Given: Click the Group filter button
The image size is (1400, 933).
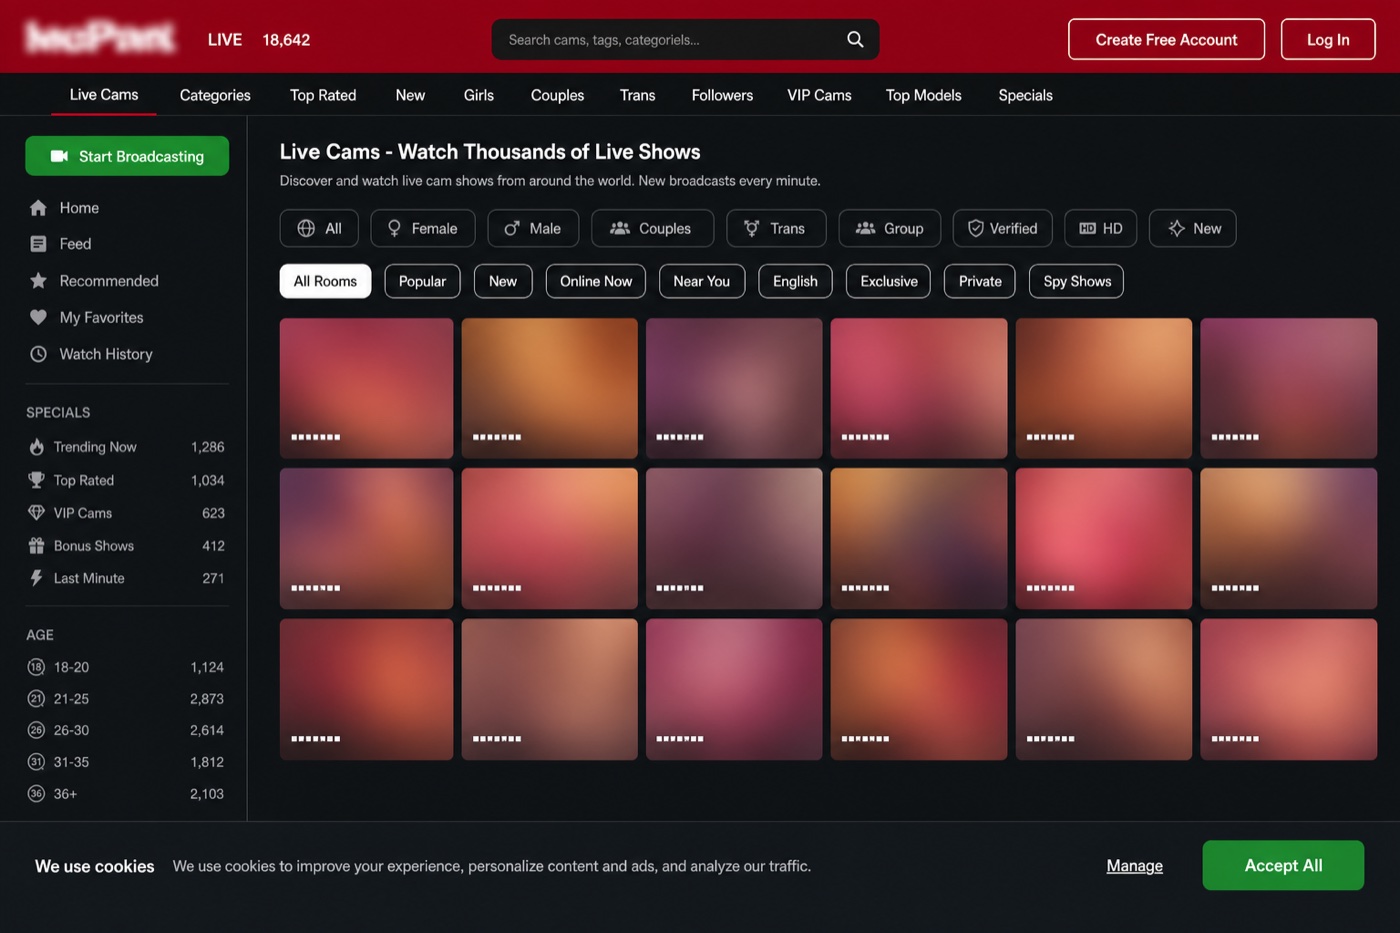Looking at the screenshot, I should coord(889,228).
